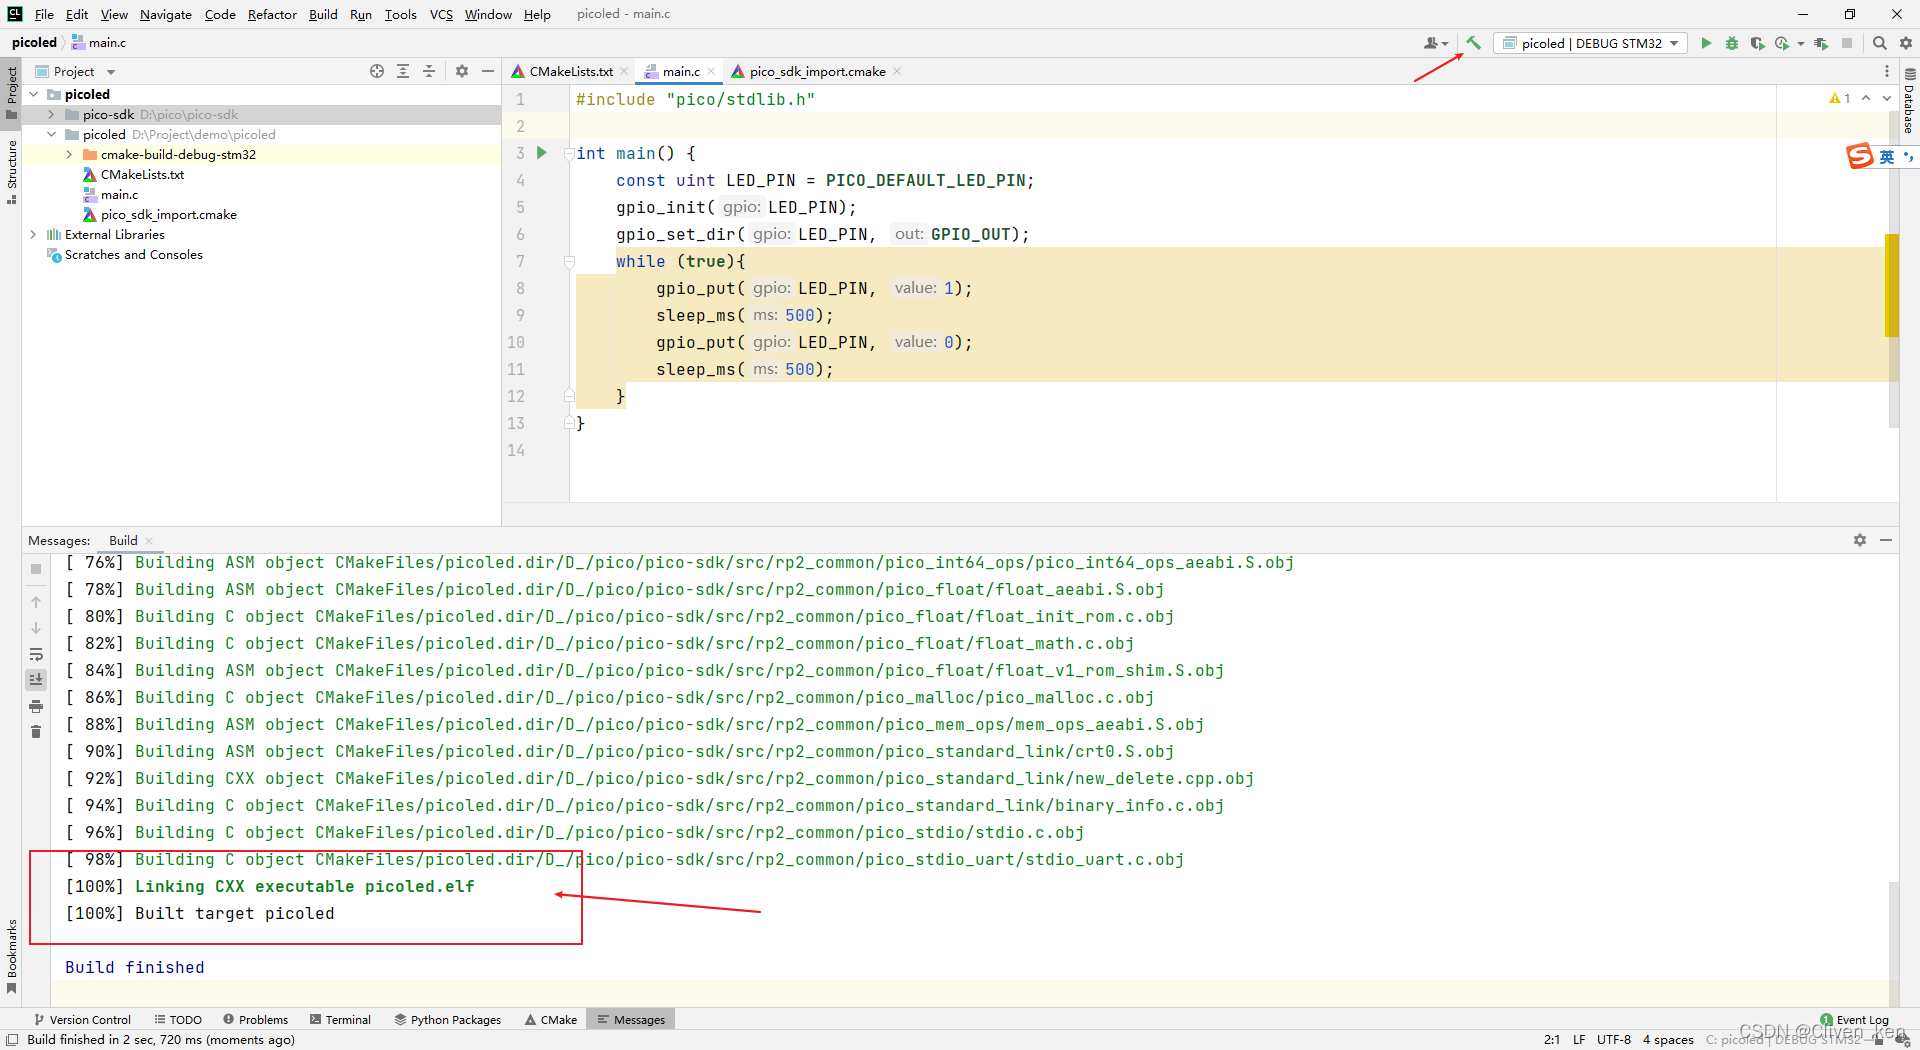The image size is (1920, 1050).
Task: Expand External Libraries node
Action: click(x=34, y=234)
